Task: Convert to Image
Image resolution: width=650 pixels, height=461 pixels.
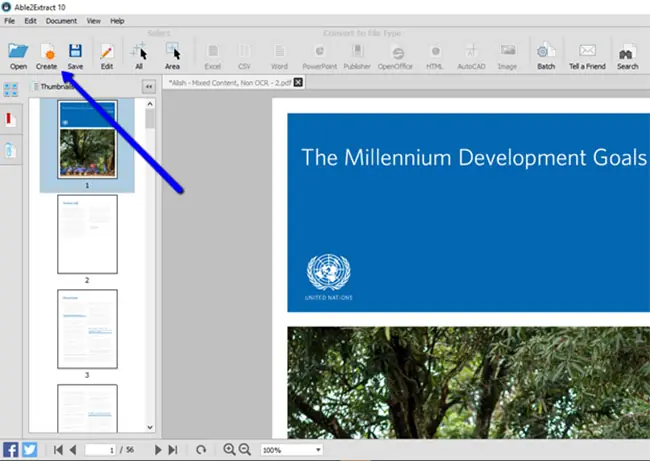Action: [x=507, y=56]
